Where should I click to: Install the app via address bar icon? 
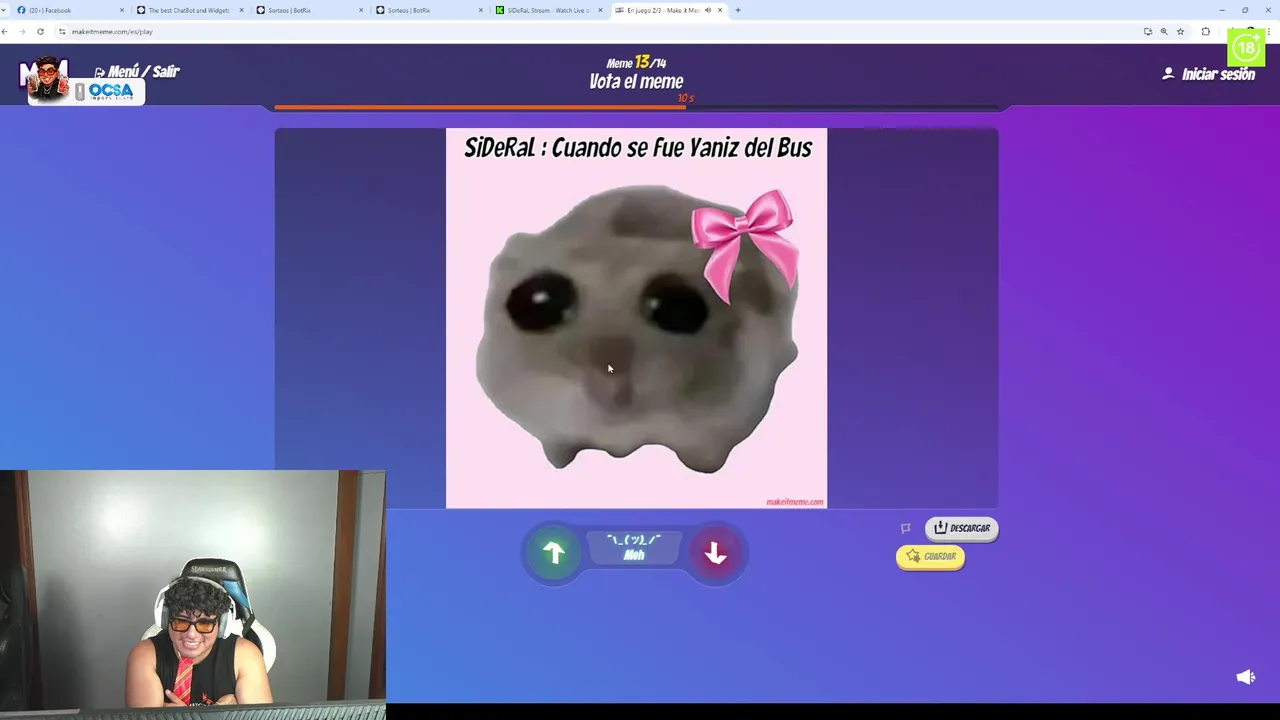pyautogui.click(x=1148, y=31)
